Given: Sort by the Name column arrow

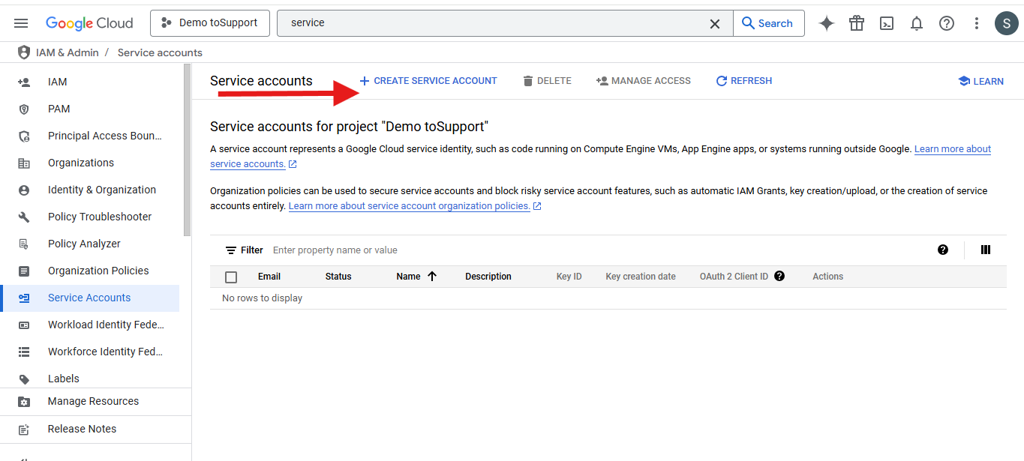Looking at the screenshot, I should coord(432,276).
